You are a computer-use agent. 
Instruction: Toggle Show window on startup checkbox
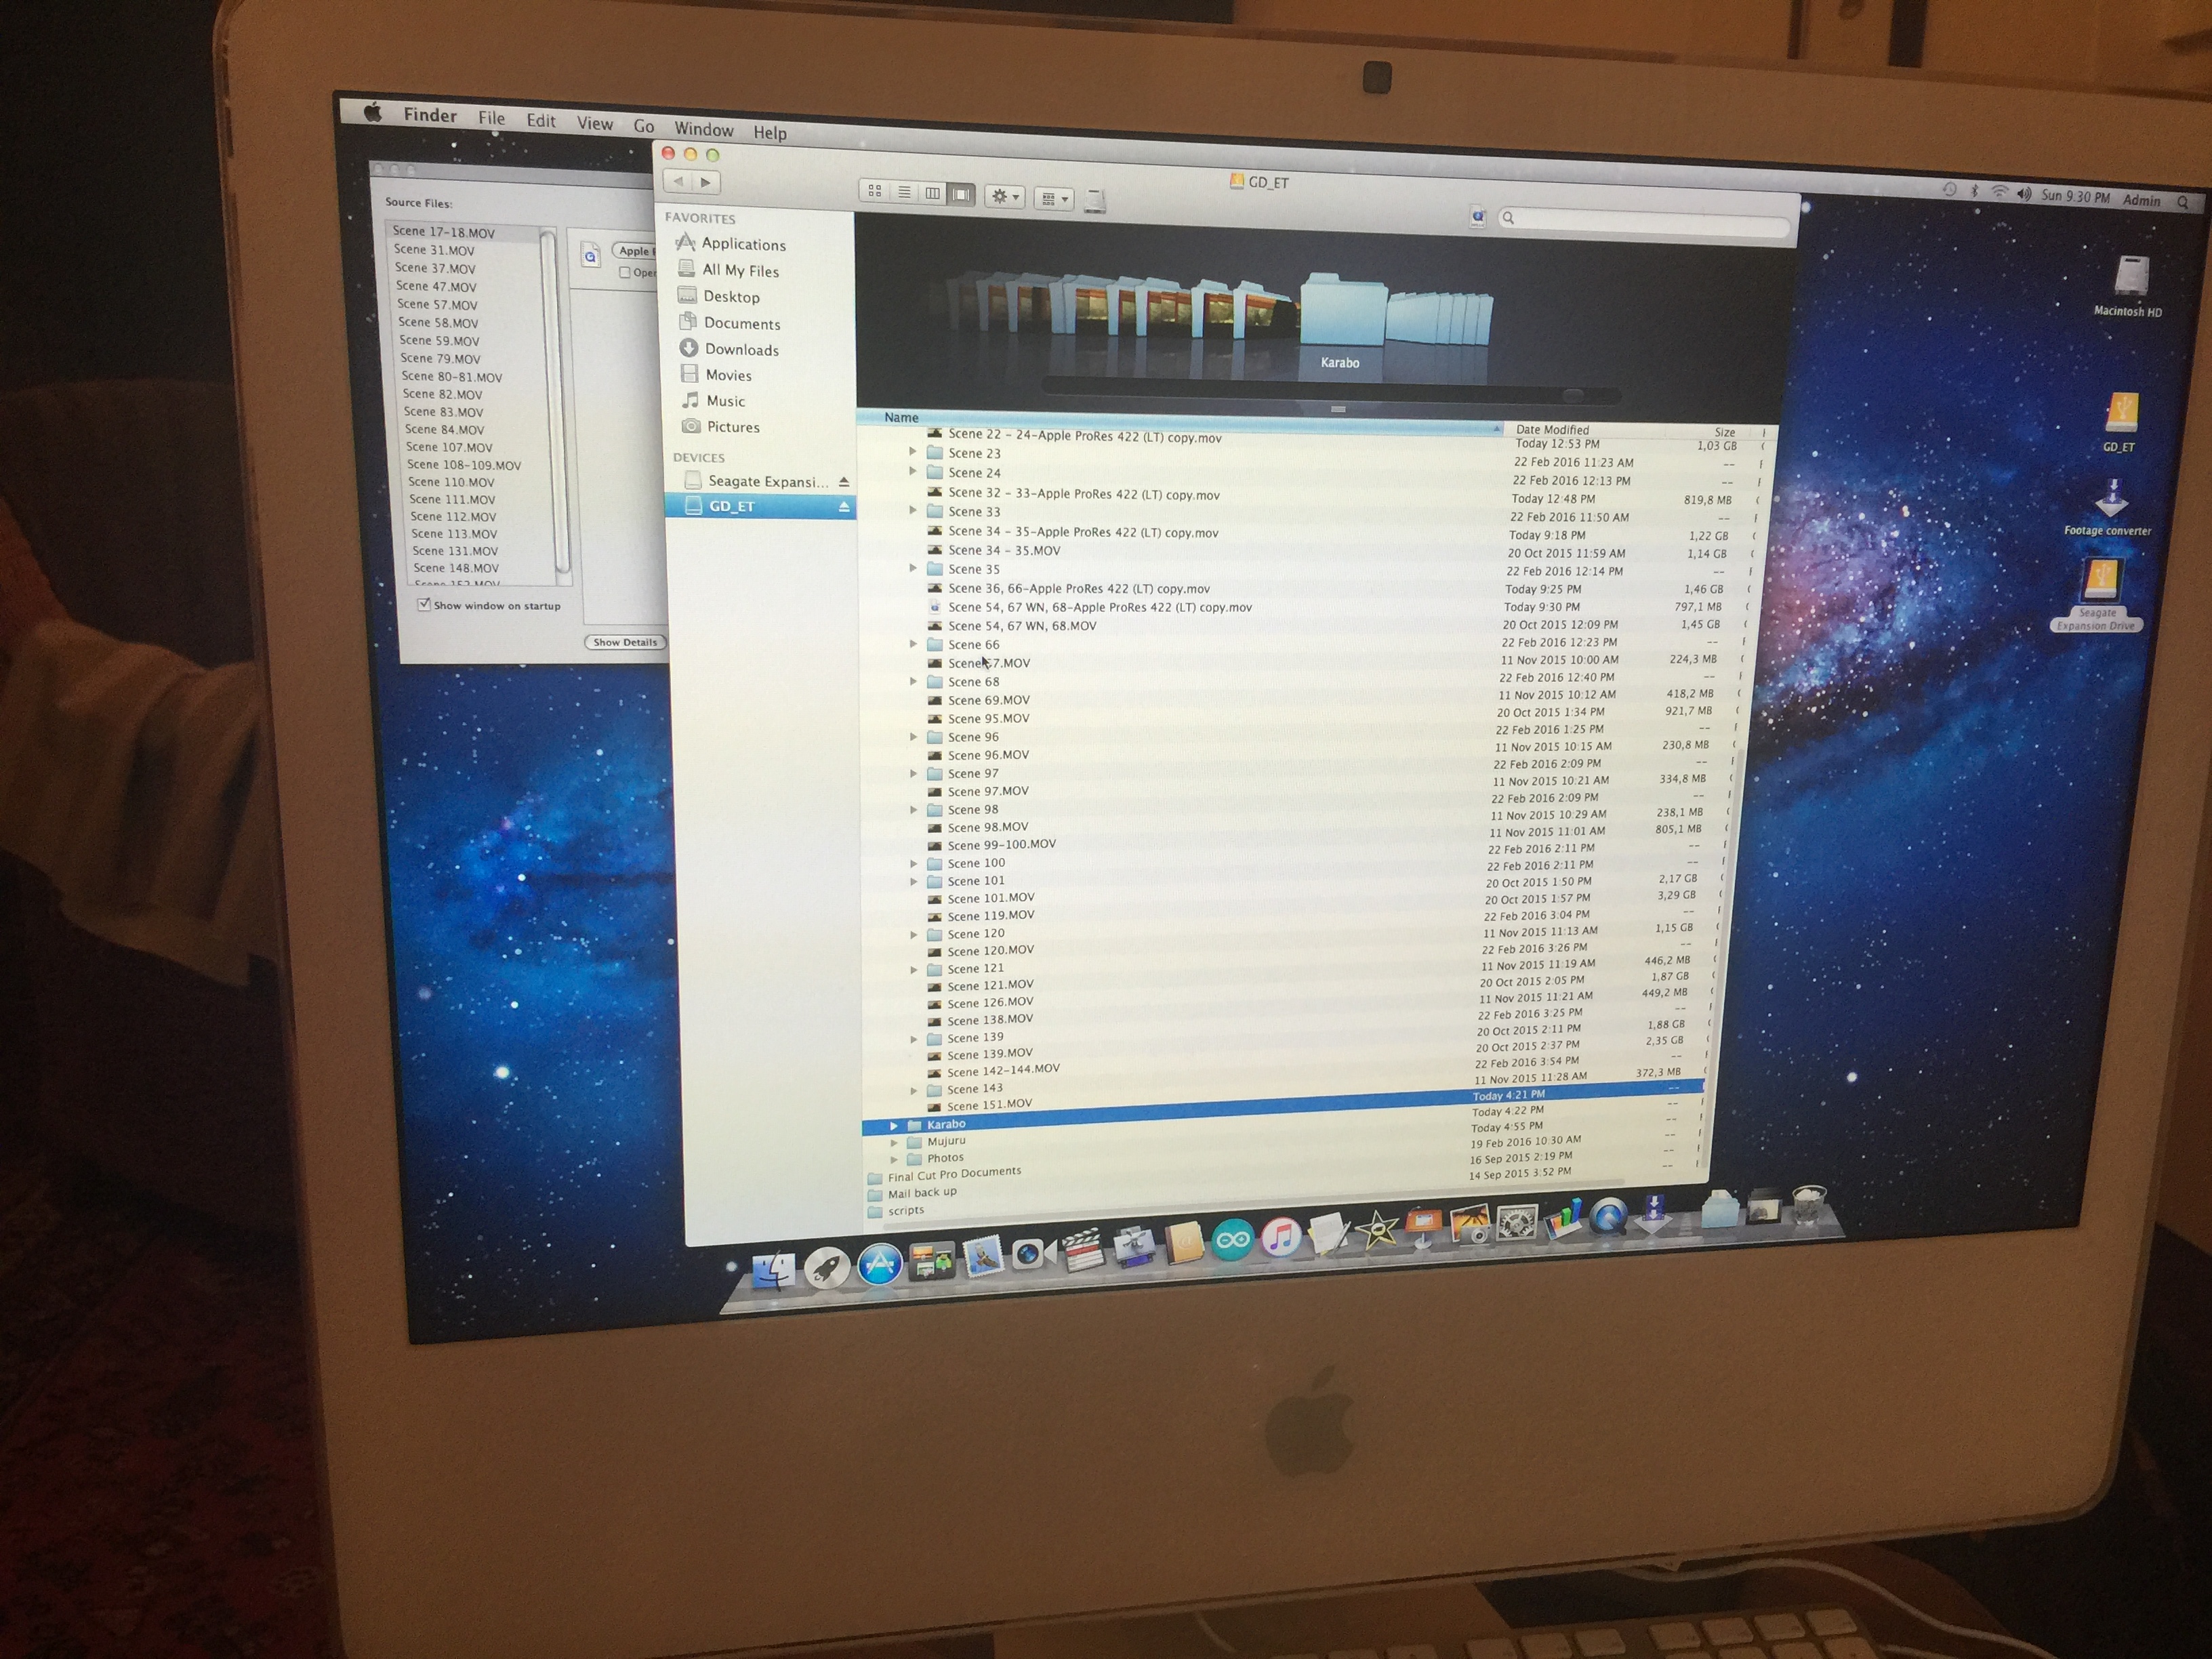(424, 604)
